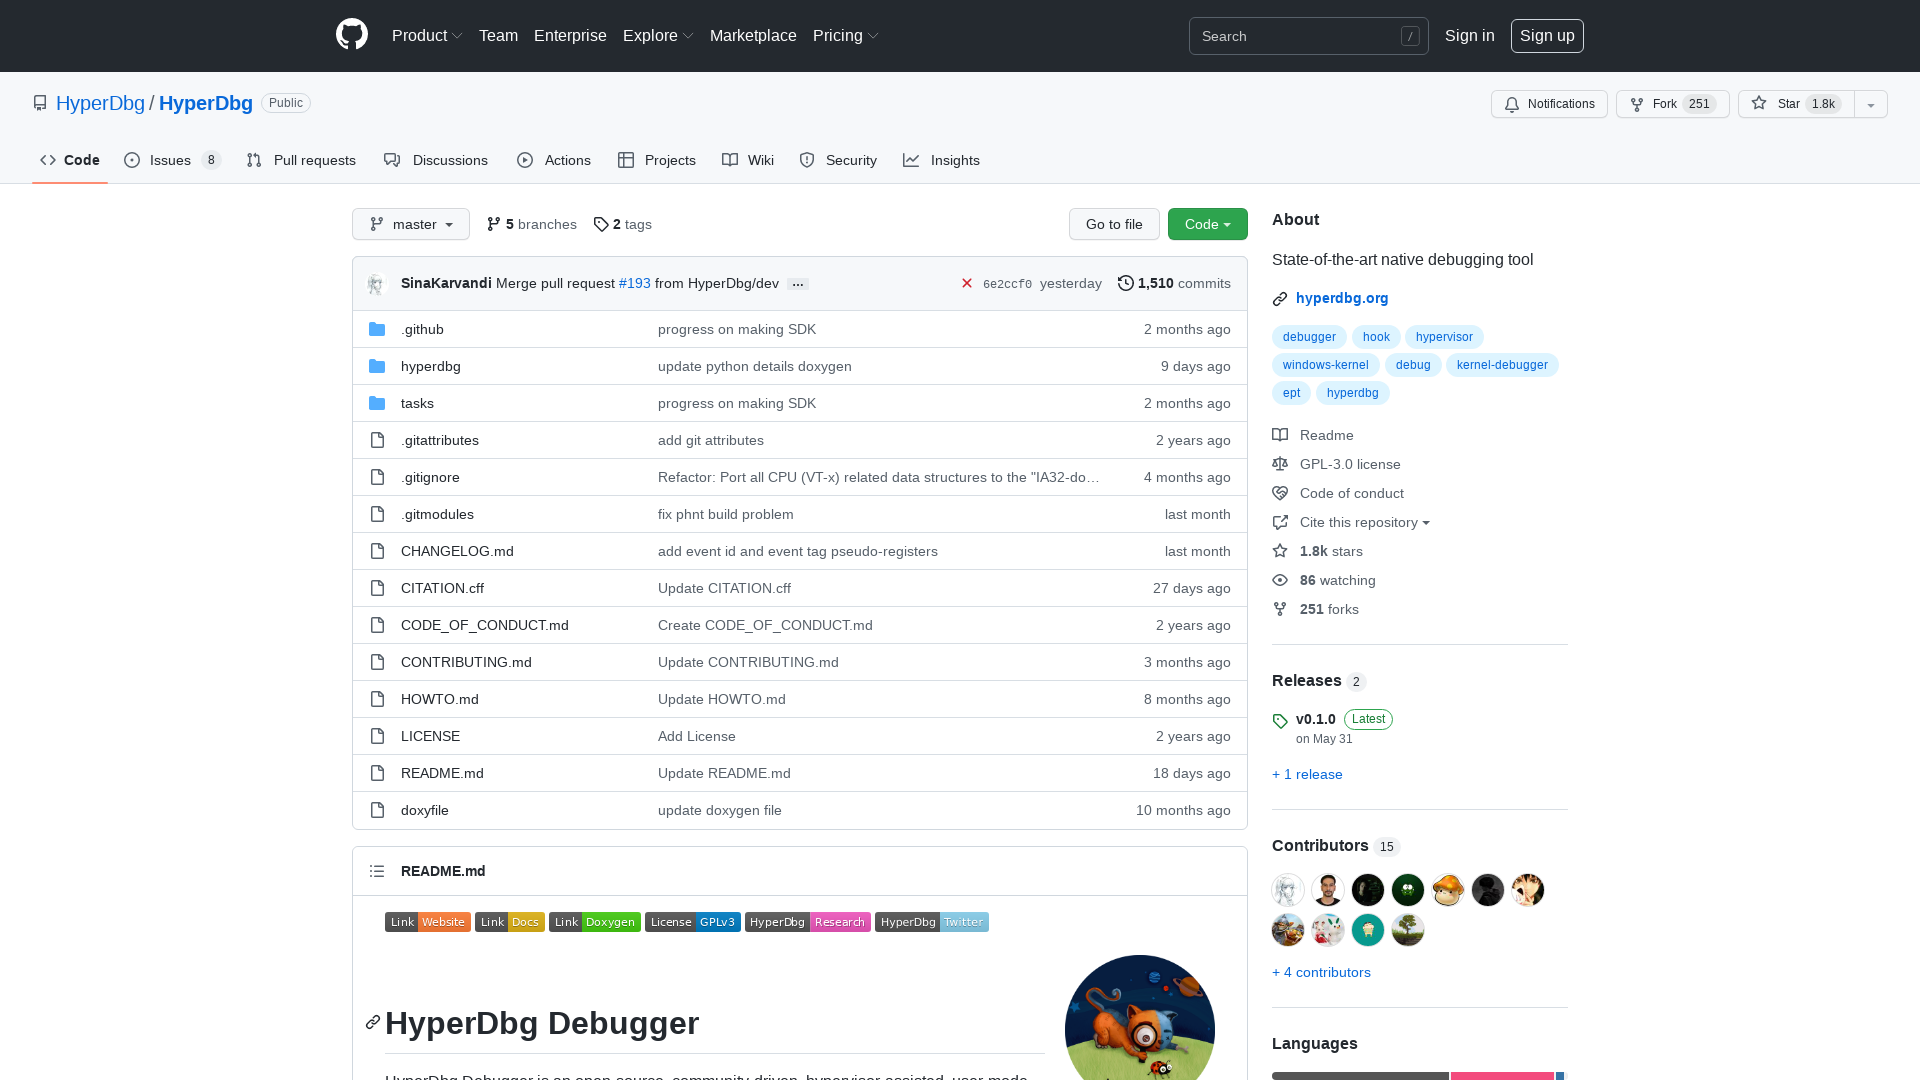The height and width of the screenshot is (1080, 1920).
Task: Click the file icon for doxyfile
Action: click(377, 810)
